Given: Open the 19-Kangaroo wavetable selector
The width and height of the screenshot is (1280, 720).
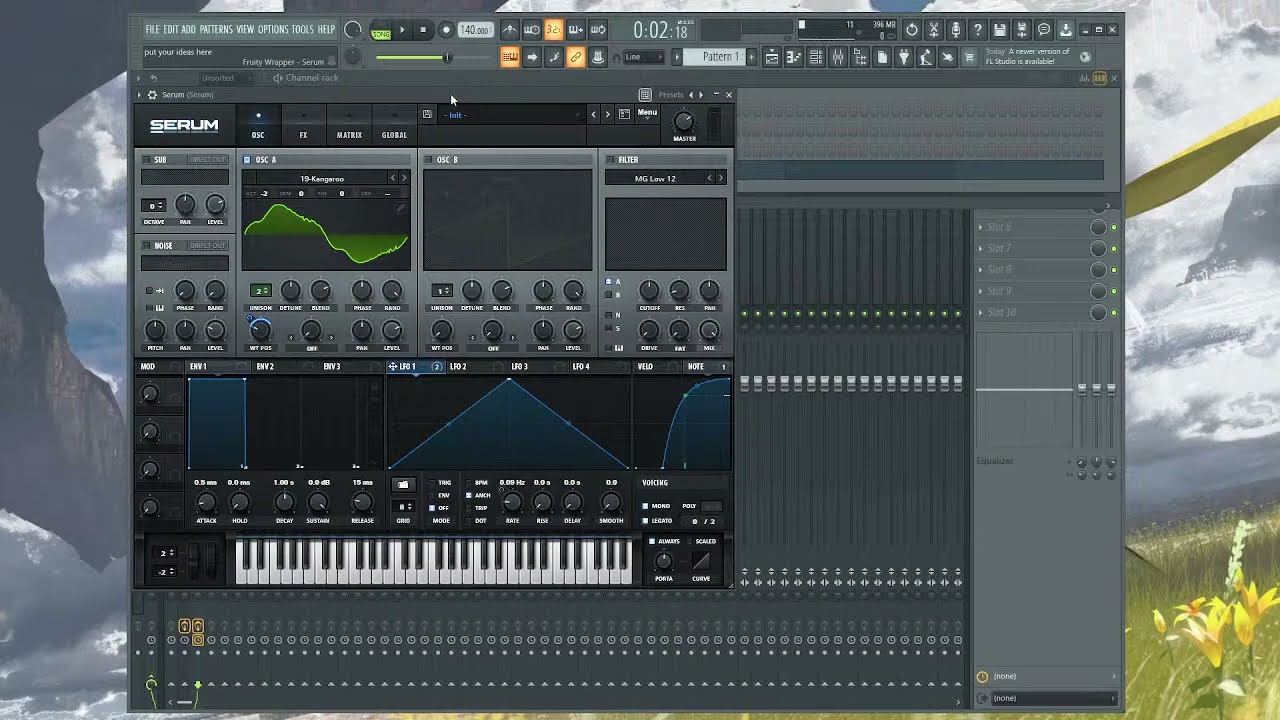Looking at the screenshot, I should 322,178.
